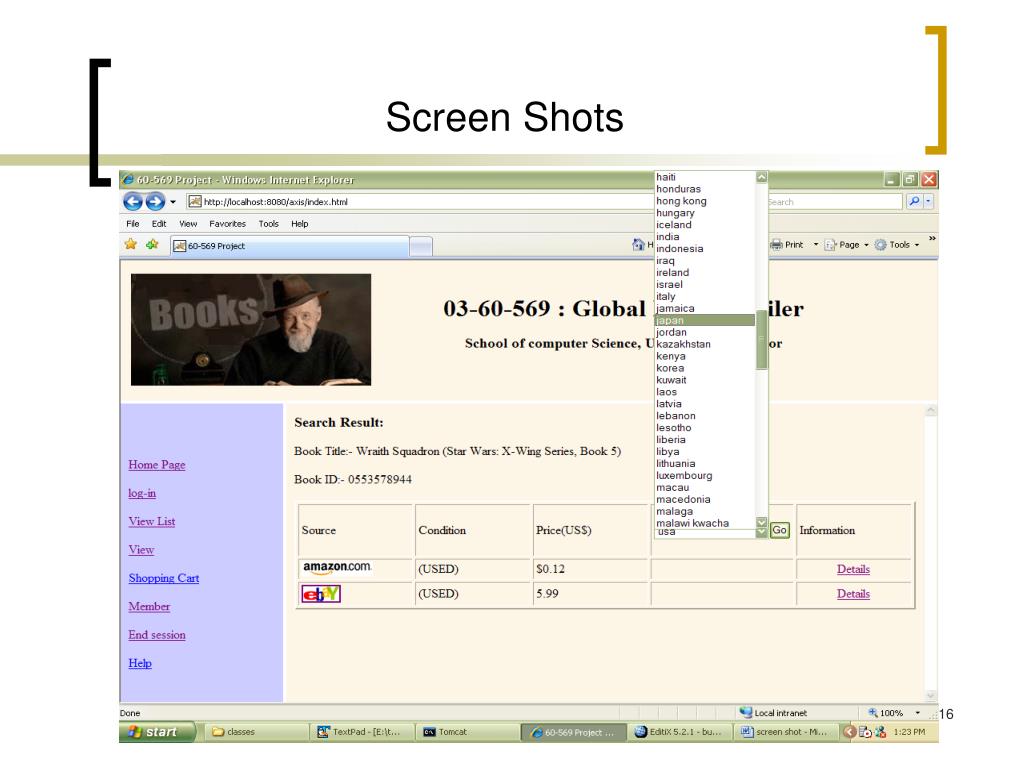The width and height of the screenshot is (1024, 768).
Task: Open the Member link
Action: 149,606
